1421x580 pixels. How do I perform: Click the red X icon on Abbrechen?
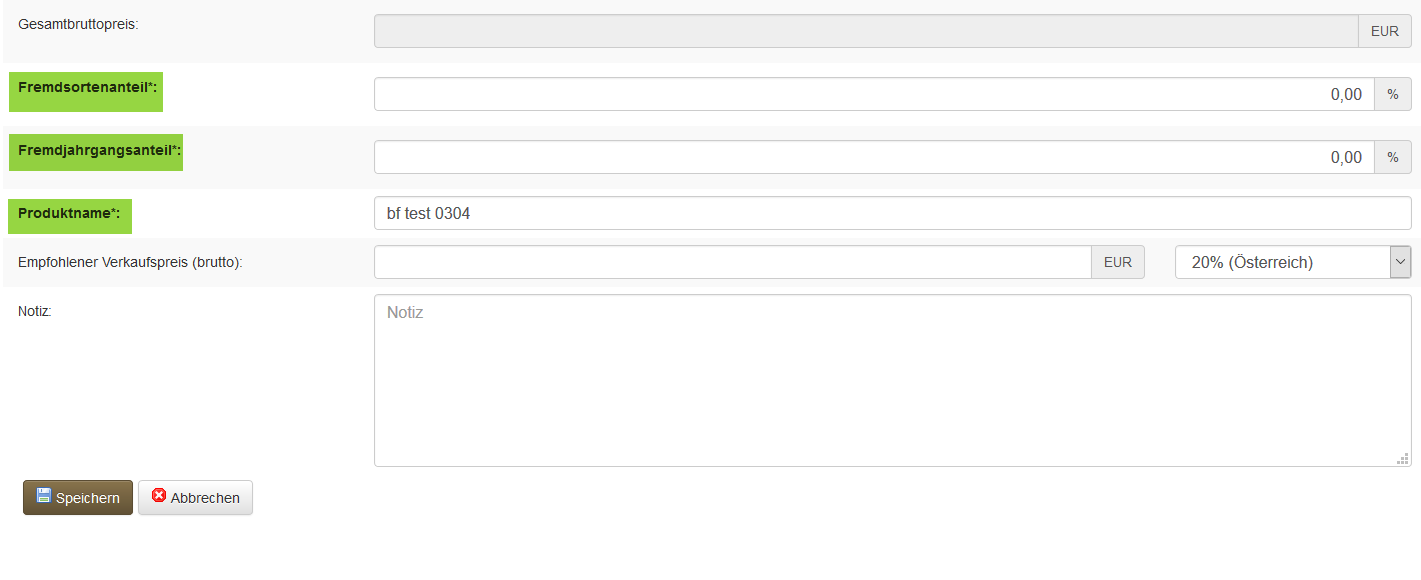pyautogui.click(x=159, y=496)
